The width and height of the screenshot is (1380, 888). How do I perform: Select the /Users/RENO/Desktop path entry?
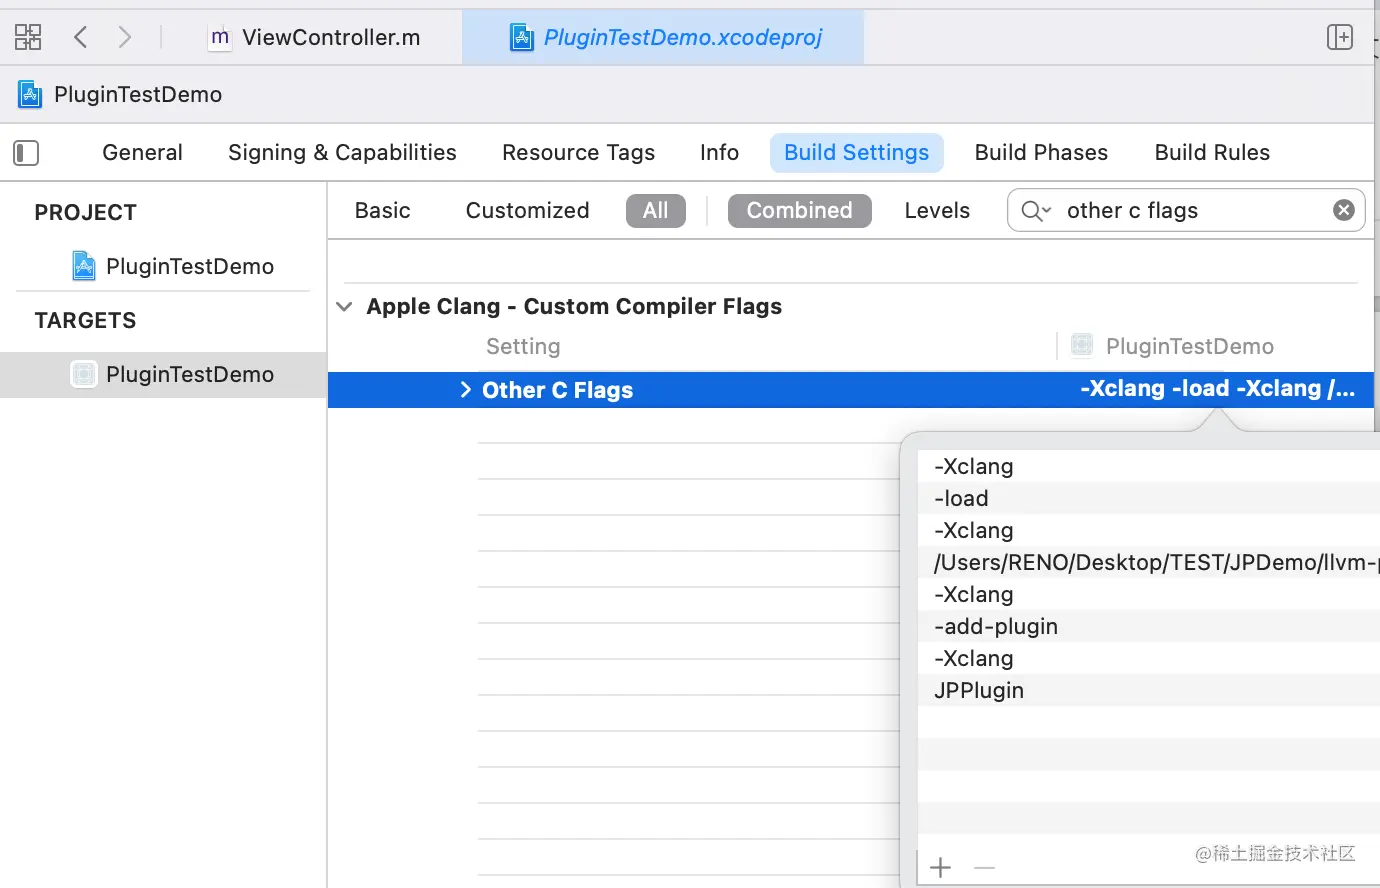(x=1148, y=562)
